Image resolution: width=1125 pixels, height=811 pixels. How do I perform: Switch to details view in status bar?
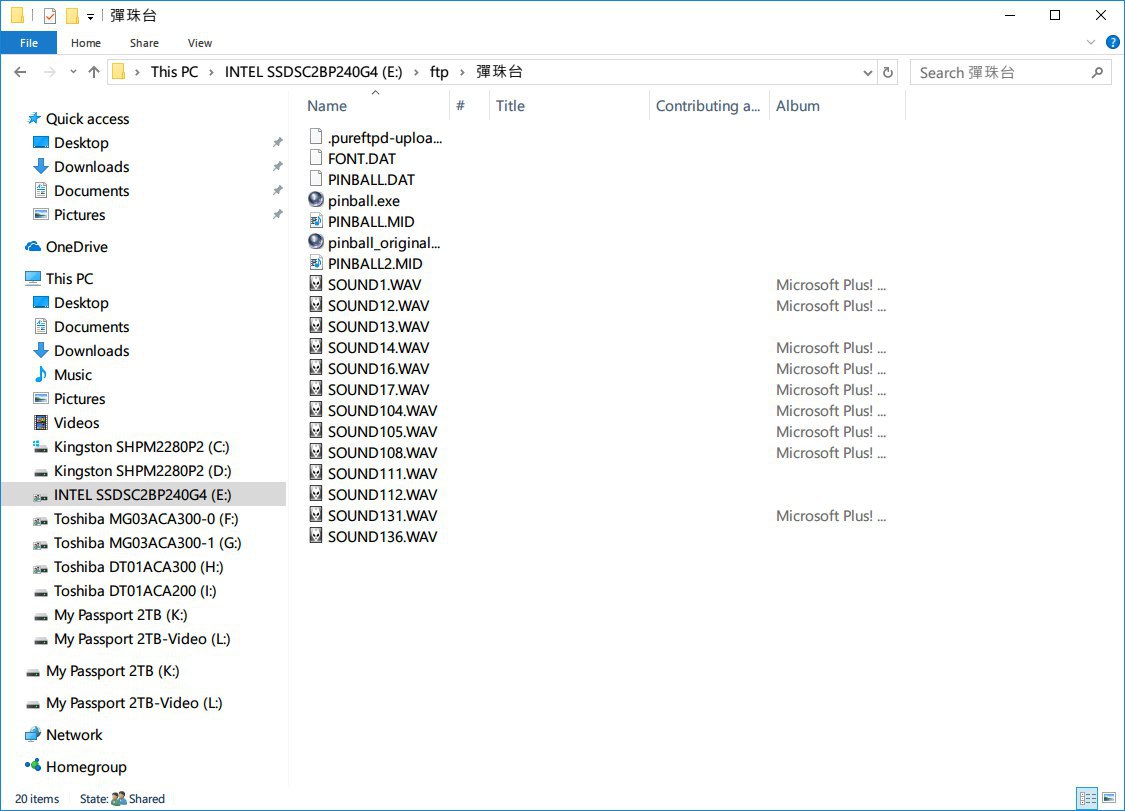[x=1088, y=798]
